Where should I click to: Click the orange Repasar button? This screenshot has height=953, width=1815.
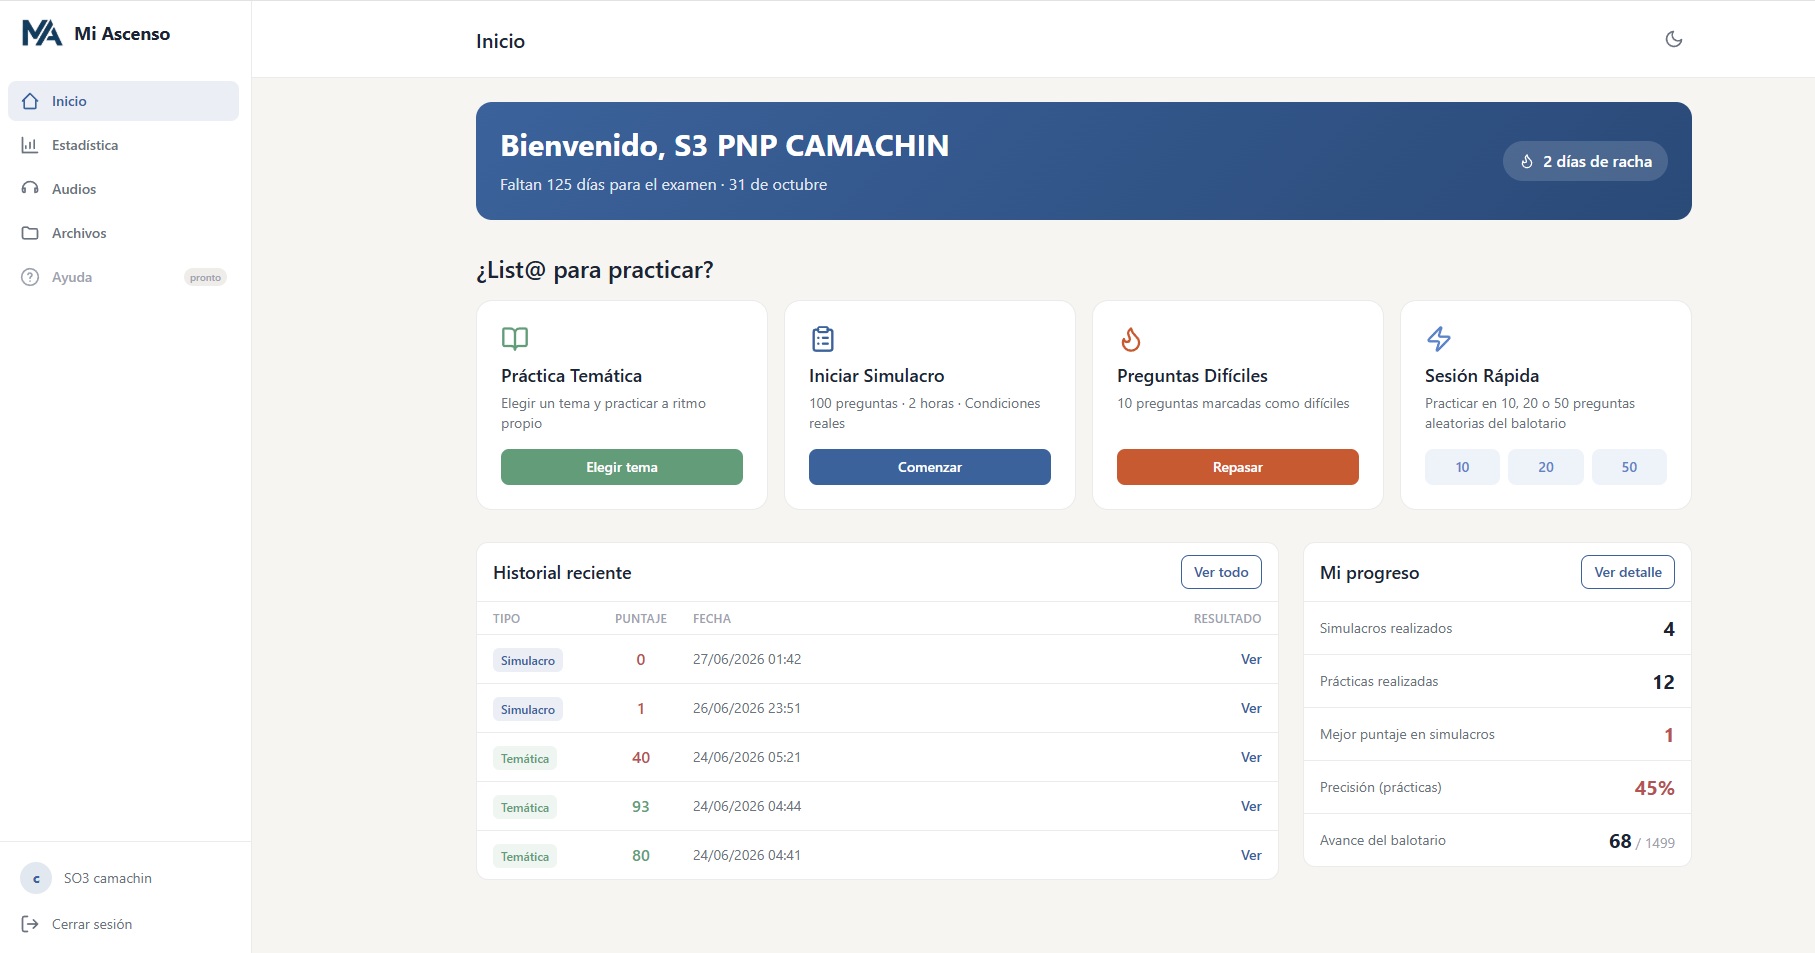pos(1238,467)
